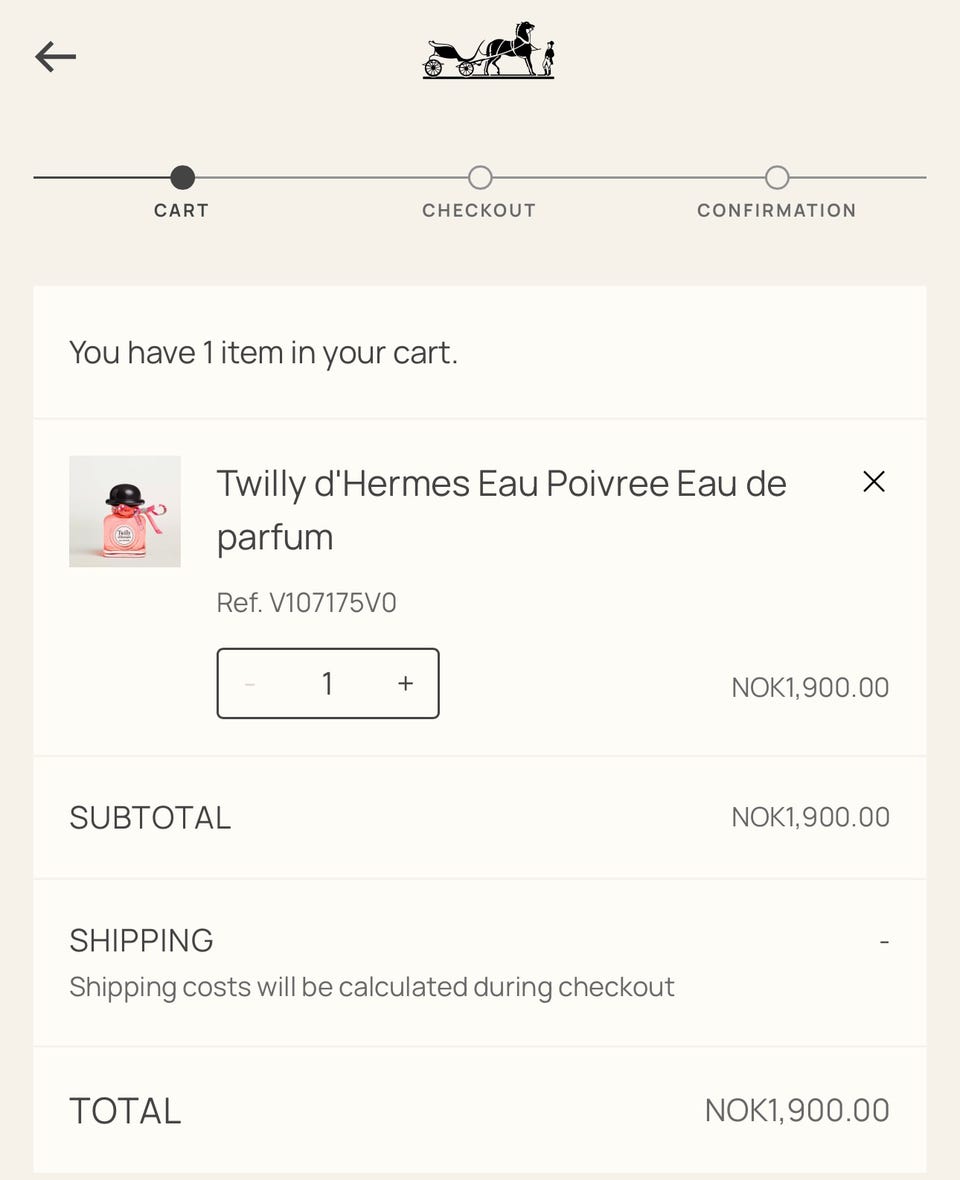Click the shipping costs checkout note

372,988
